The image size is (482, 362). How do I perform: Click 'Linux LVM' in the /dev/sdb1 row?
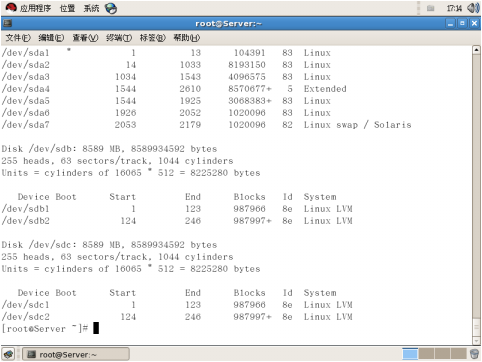coord(328,209)
